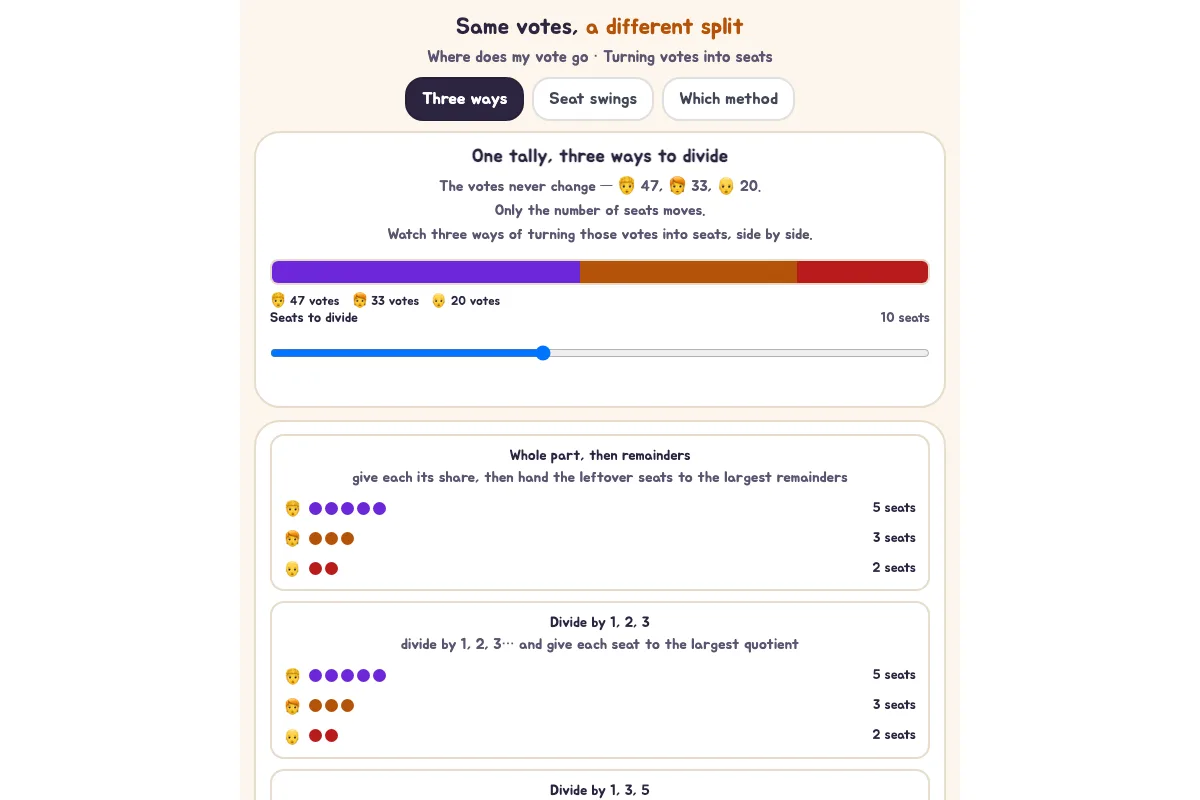Viewport: 1200px width, 800px height.
Task: Click the blond candidate icon in Divide by 1, 2, 3 card
Action: pyautogui.click(x=292, y=675)
